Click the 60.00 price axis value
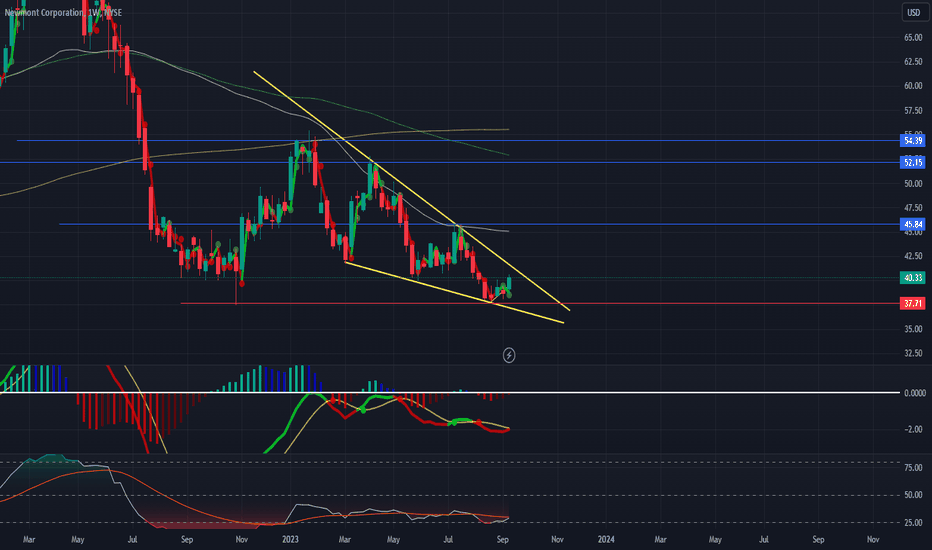This screenshot has width=932, height=550. click(913, 86)
